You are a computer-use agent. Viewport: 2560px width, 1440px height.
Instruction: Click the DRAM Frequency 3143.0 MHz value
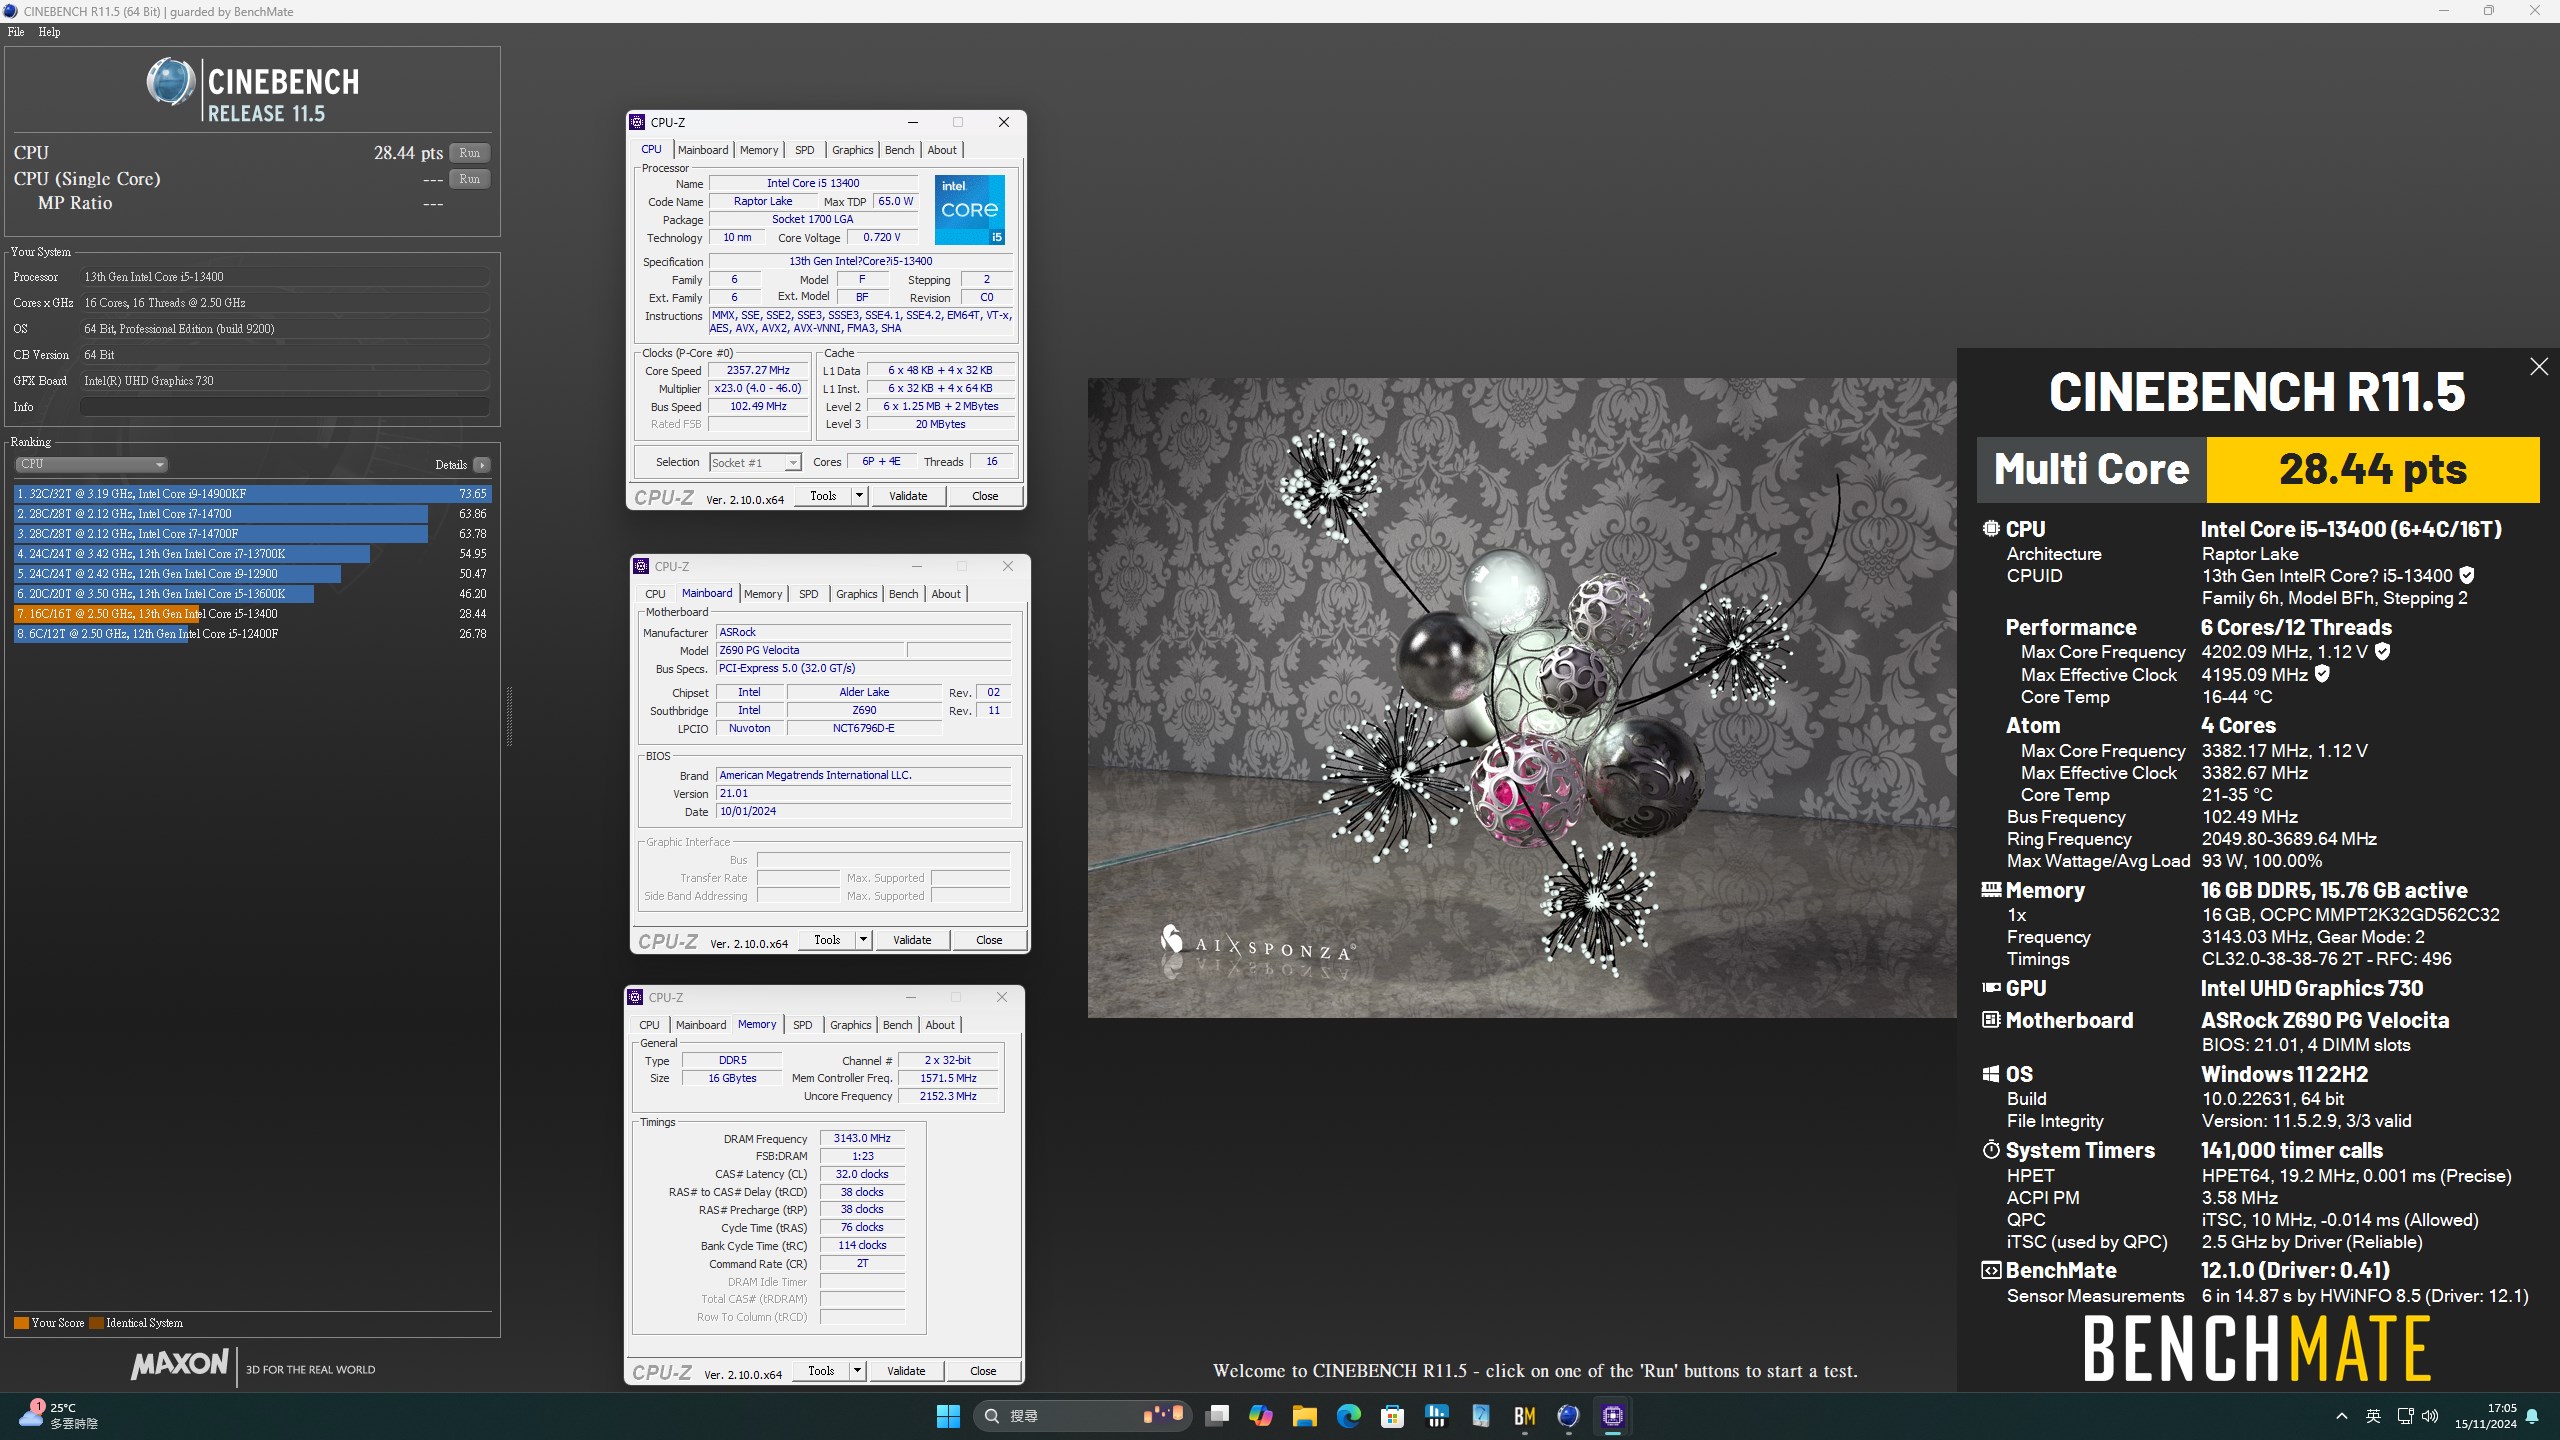862,1138
